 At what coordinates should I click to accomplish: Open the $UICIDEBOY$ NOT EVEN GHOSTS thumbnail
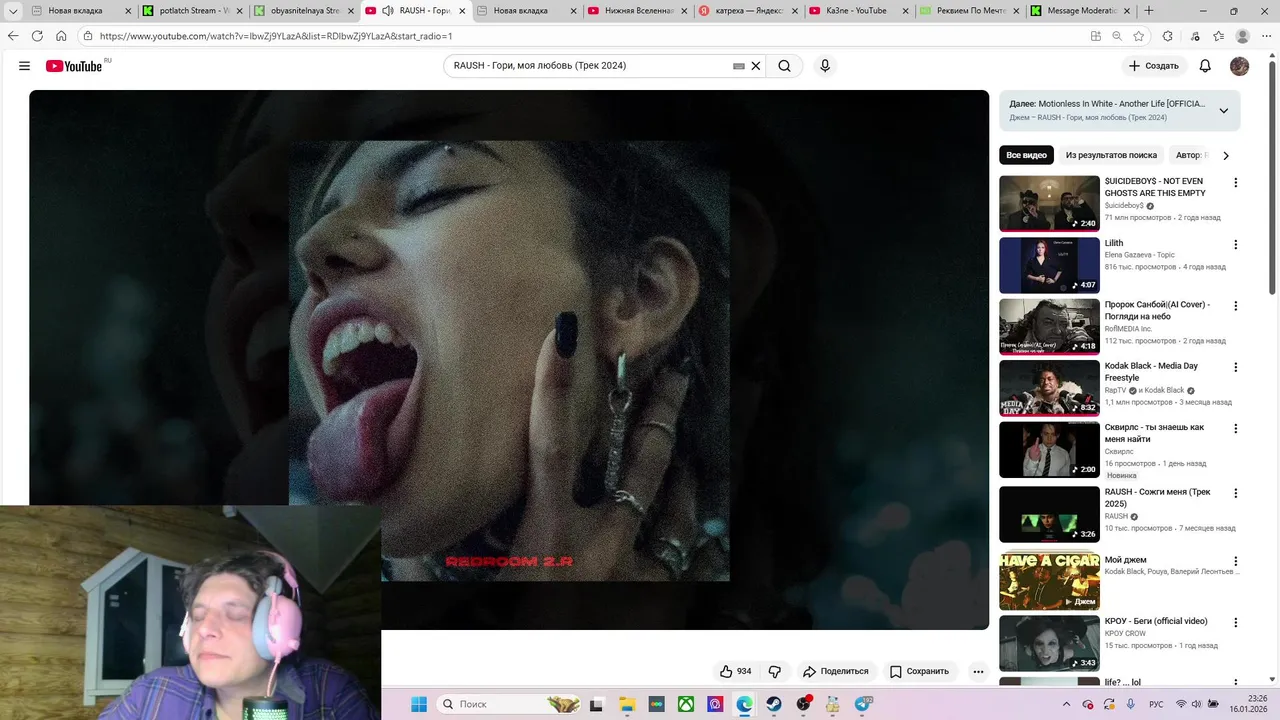click(1049, 203)
